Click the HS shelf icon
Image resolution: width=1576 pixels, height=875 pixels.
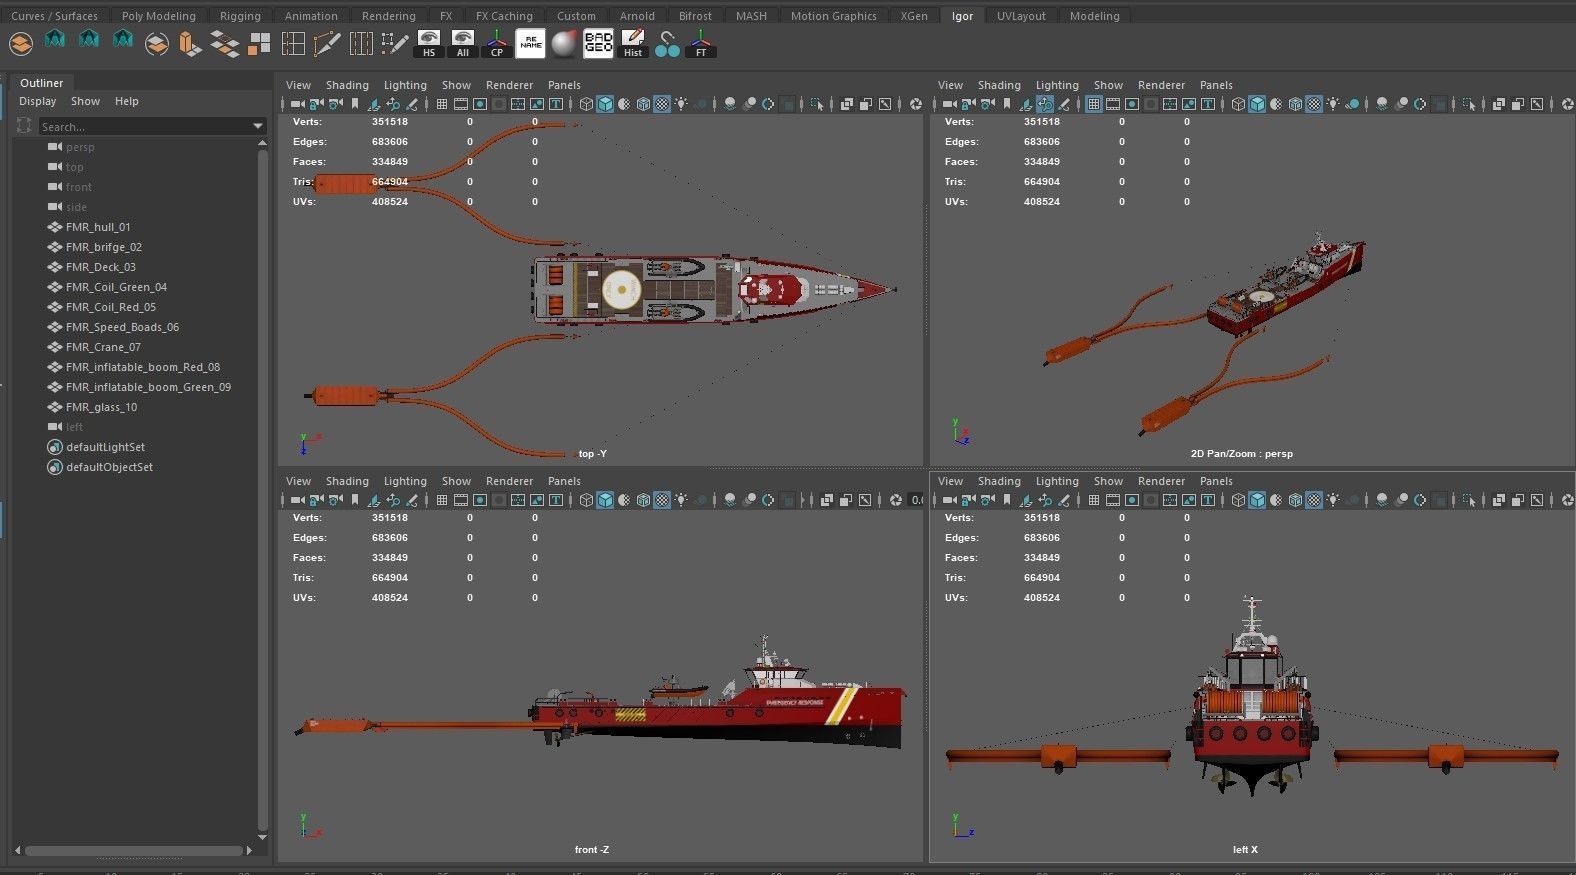click(429, 43)
